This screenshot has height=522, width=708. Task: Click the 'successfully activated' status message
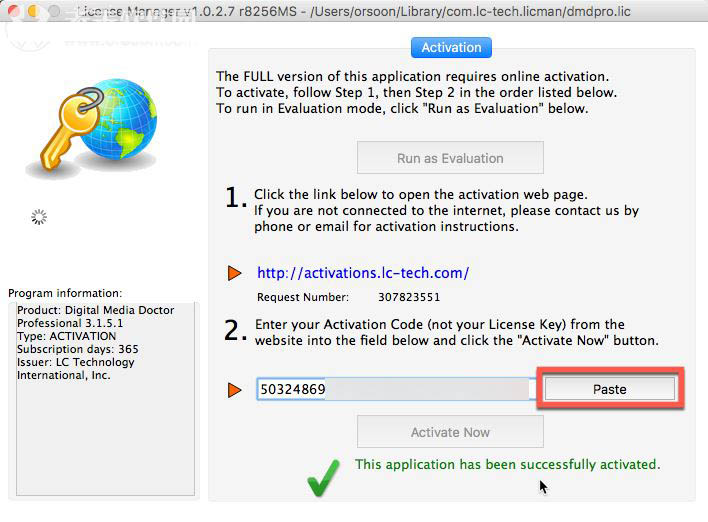508,464
